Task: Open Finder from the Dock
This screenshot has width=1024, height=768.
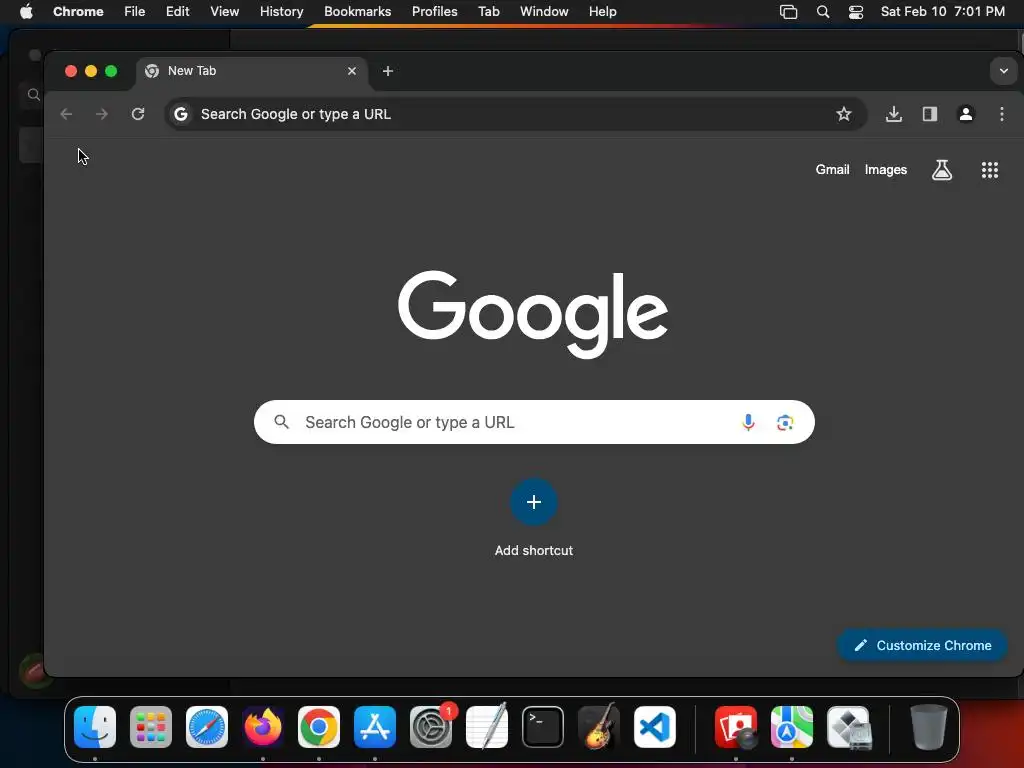Action: coord(95,727)
